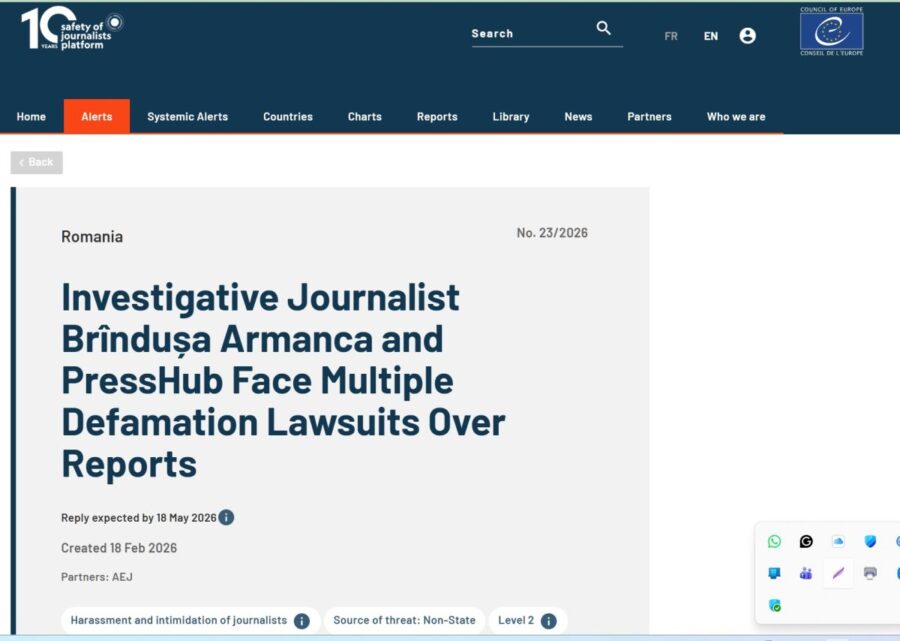Click the Council of Europe logo
The image size is (900, 641).
(831, 32)
